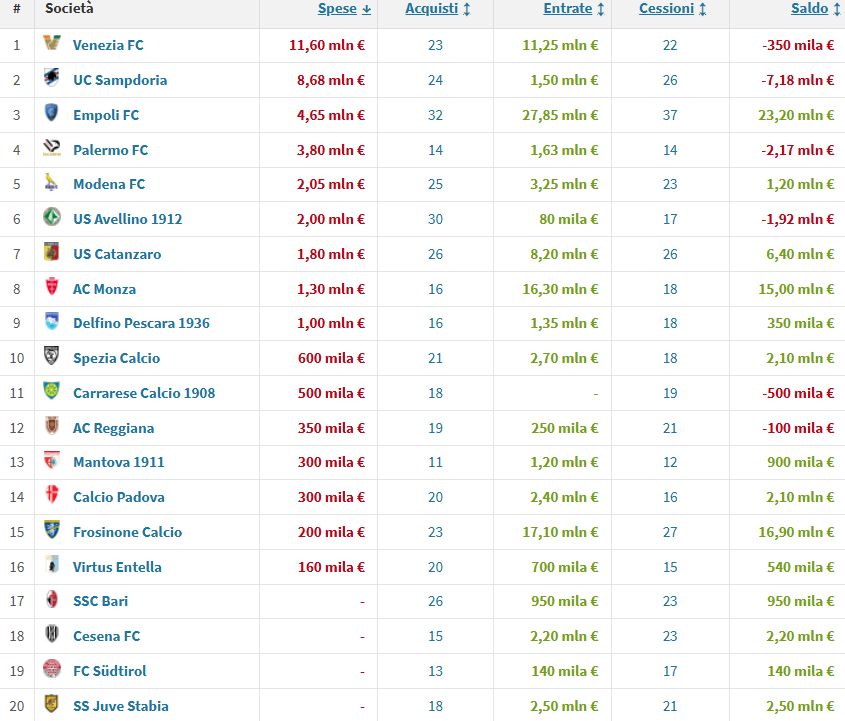
Task: Open the Cesena FC club page
Action: (x=107, y=636)
